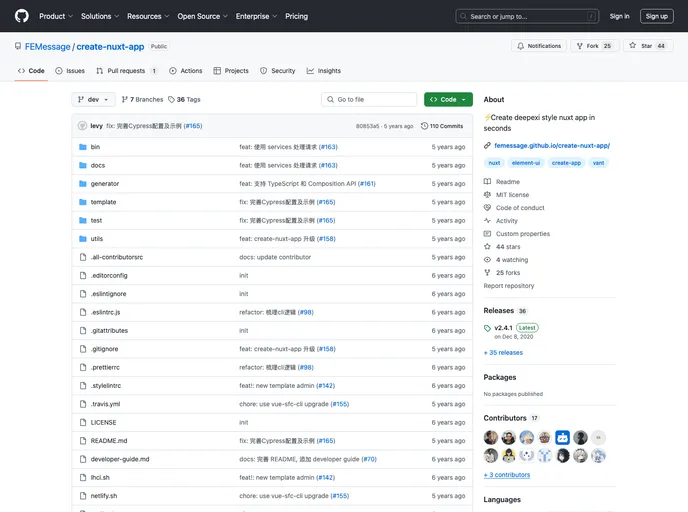The height and width of the screenshot is (512, 688).
Task: View the 25 forks link
Action: pos(502,273)
